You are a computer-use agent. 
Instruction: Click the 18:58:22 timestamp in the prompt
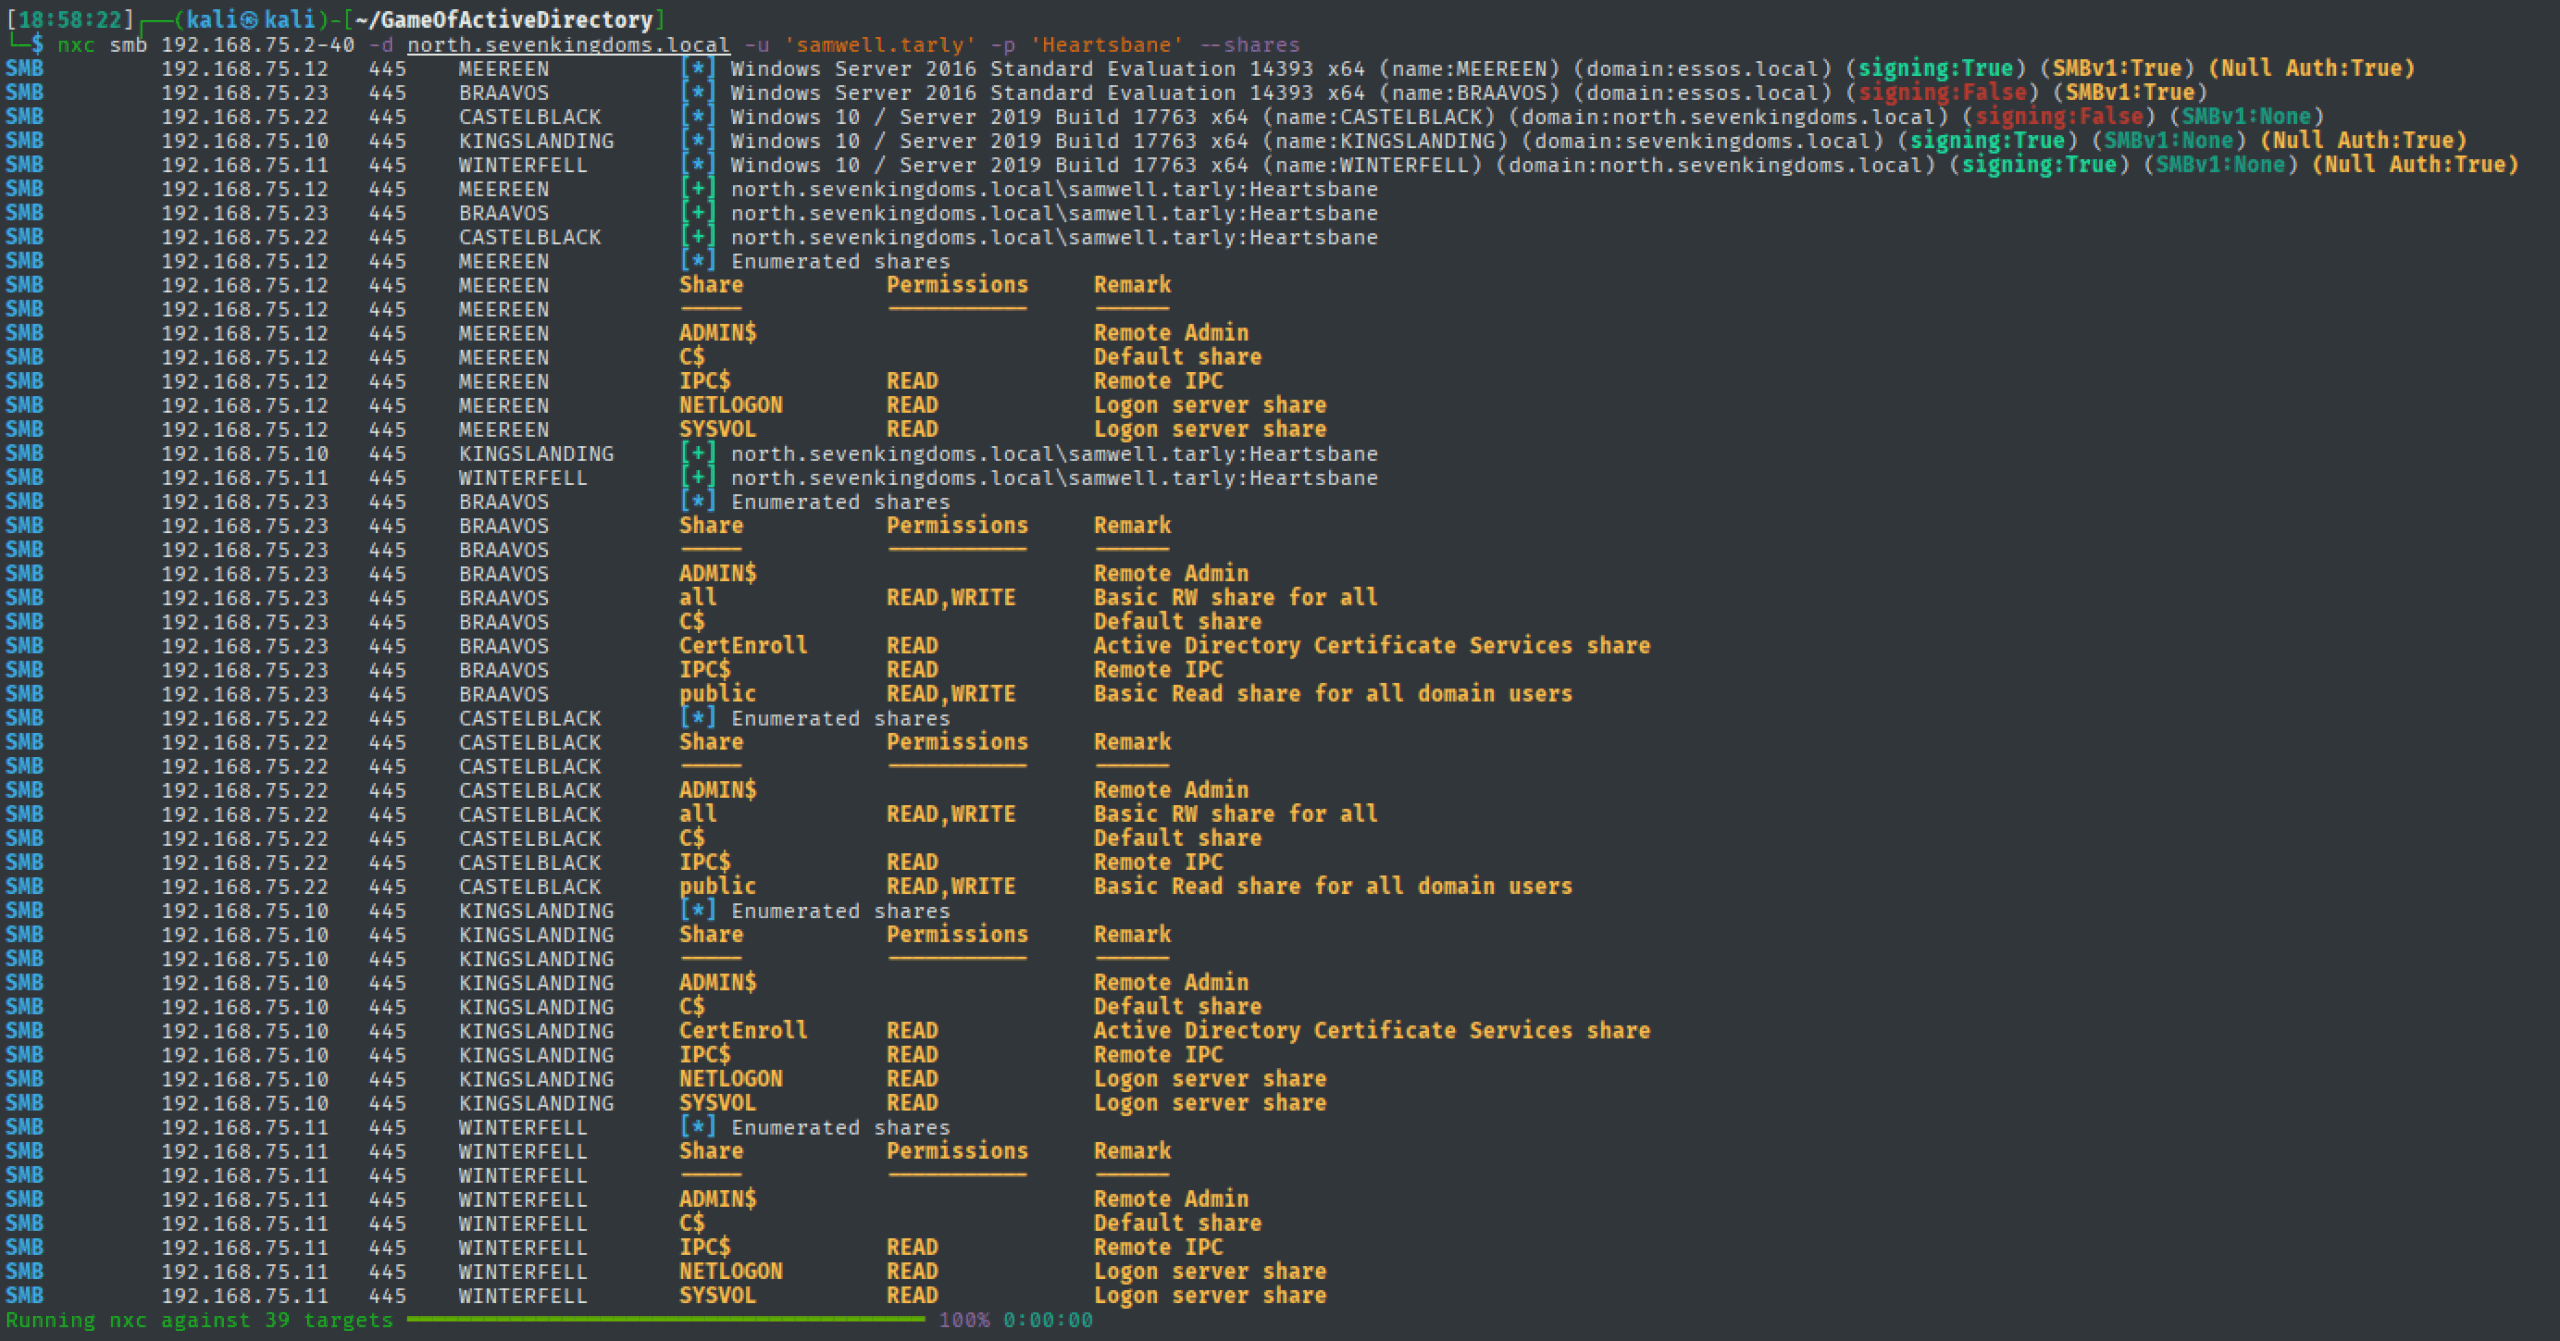point(70,19)
